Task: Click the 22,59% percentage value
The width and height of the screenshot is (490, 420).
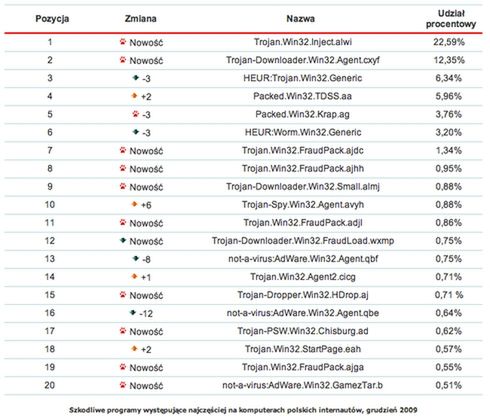Action: pos(449,42)
